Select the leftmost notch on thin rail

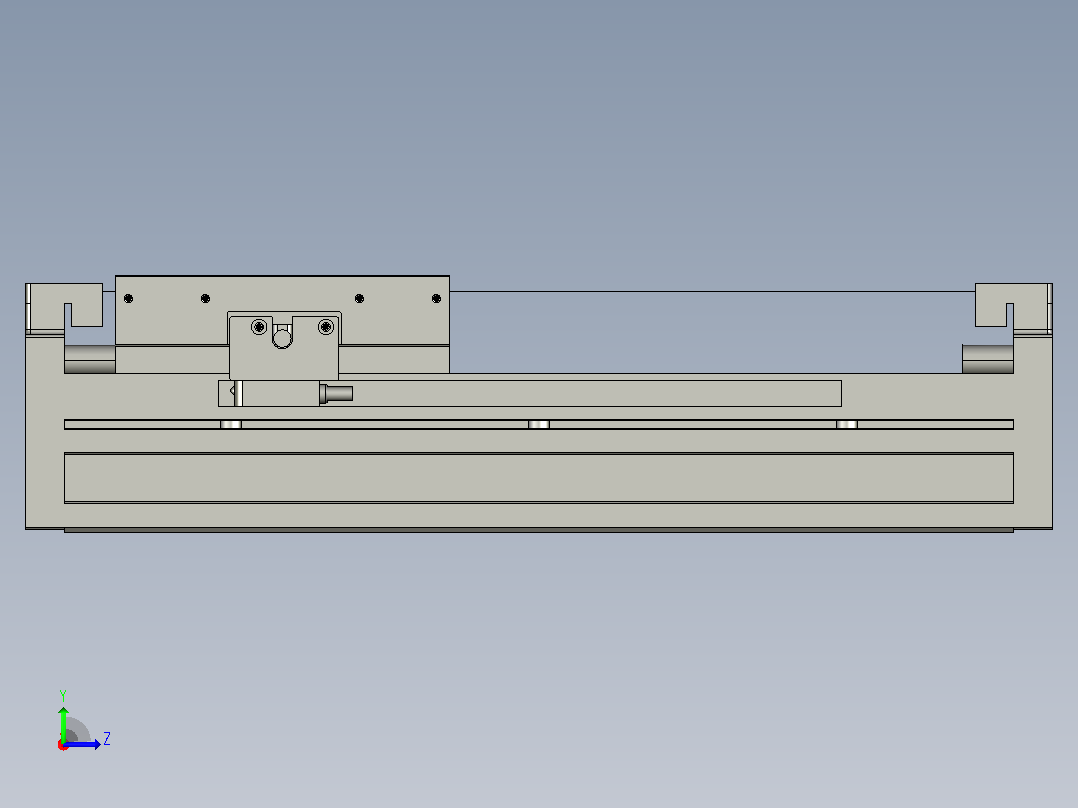[231, 424]
